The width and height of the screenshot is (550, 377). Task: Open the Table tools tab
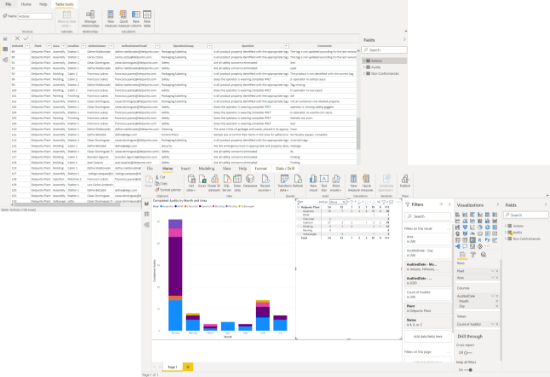pos(65,4)
